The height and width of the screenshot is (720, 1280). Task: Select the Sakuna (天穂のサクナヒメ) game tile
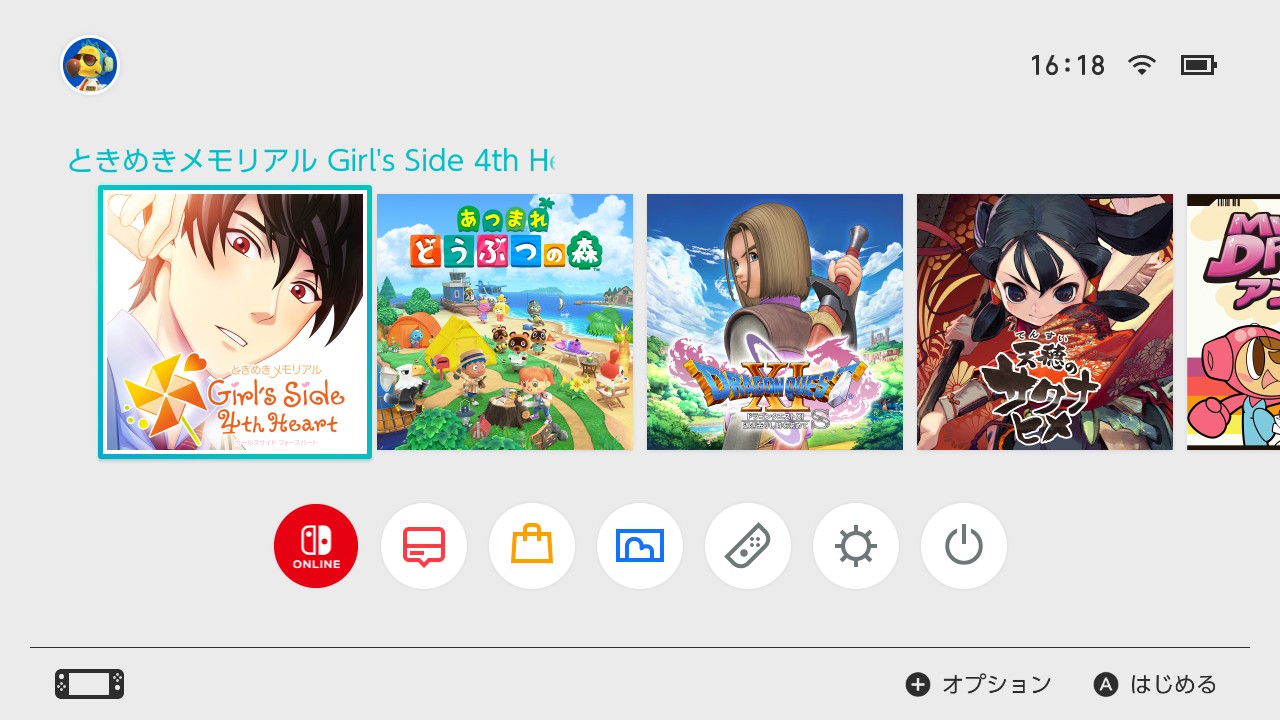pos(1045,322)
